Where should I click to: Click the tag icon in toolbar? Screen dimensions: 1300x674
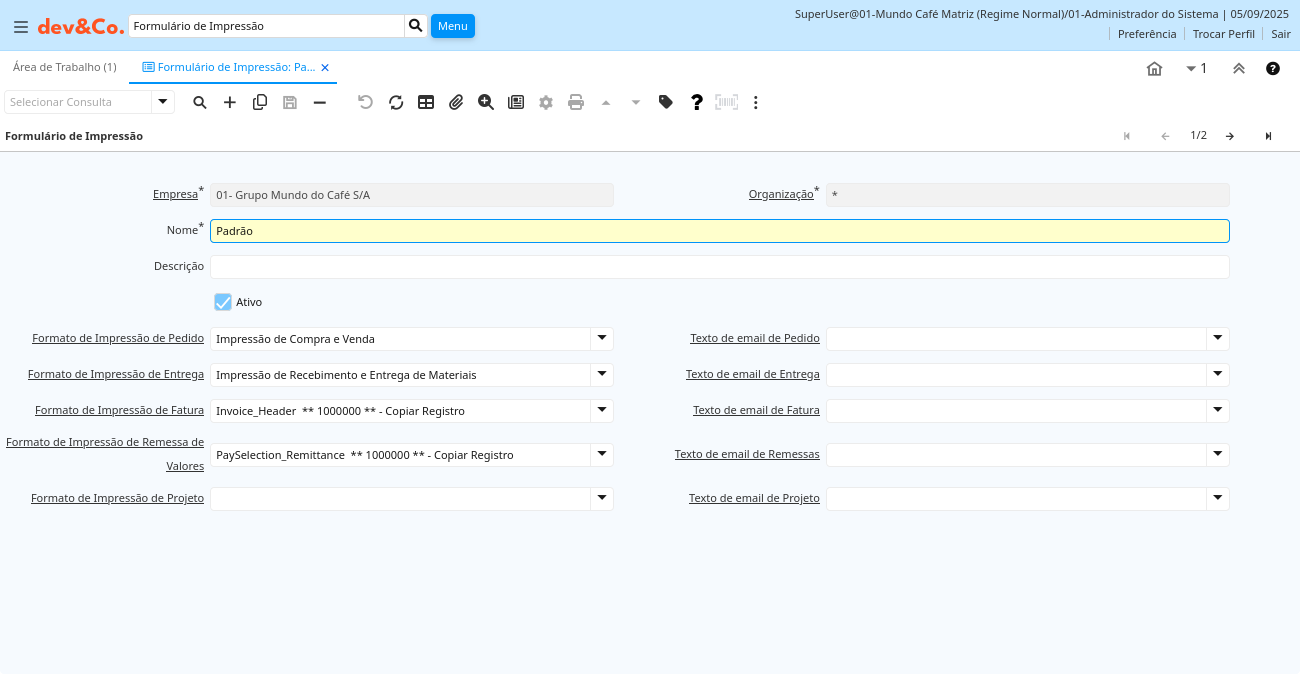click(666, 102)
